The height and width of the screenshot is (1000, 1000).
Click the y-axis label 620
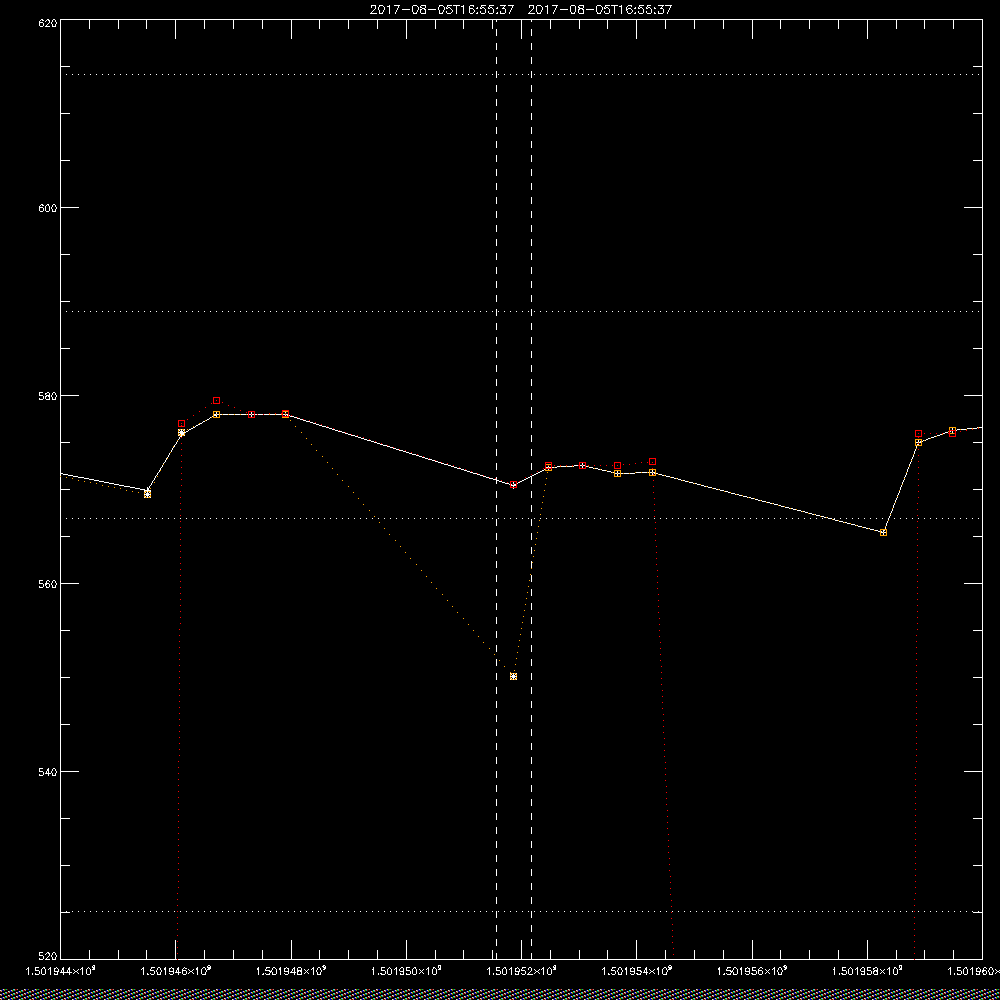pos(48,22)
